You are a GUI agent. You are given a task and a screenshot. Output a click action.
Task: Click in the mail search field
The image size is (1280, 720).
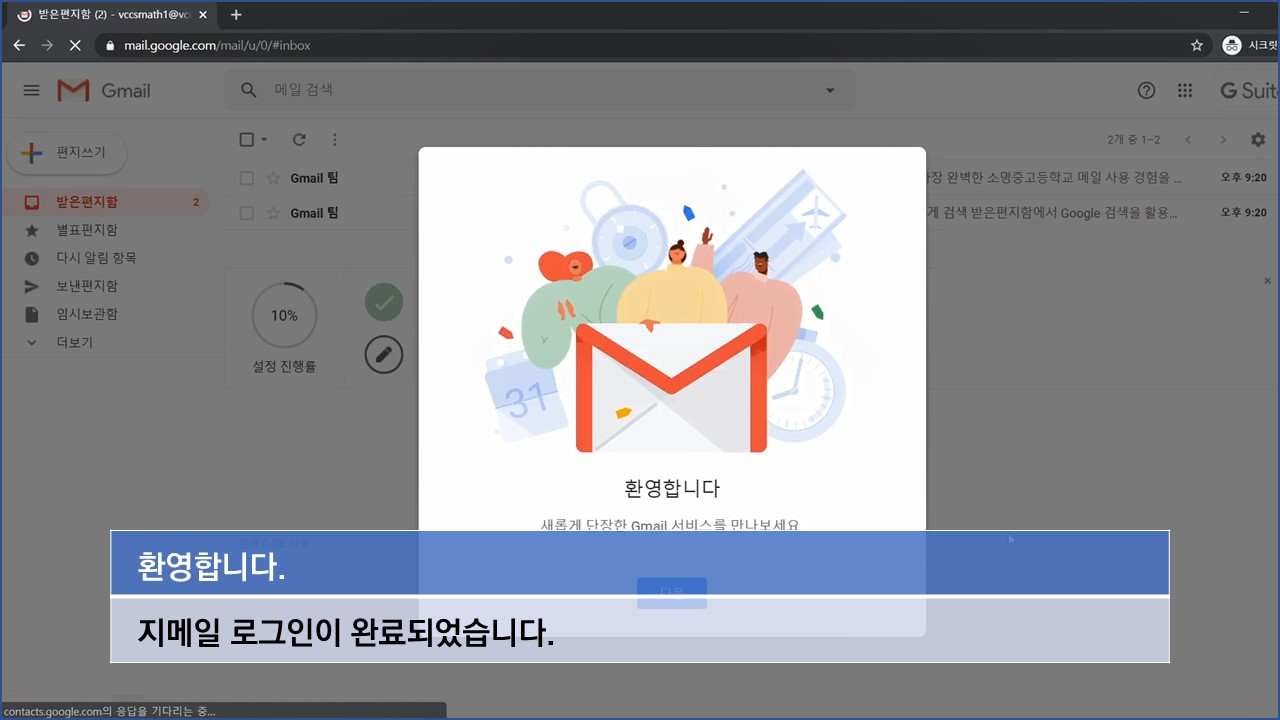[540, 90]
